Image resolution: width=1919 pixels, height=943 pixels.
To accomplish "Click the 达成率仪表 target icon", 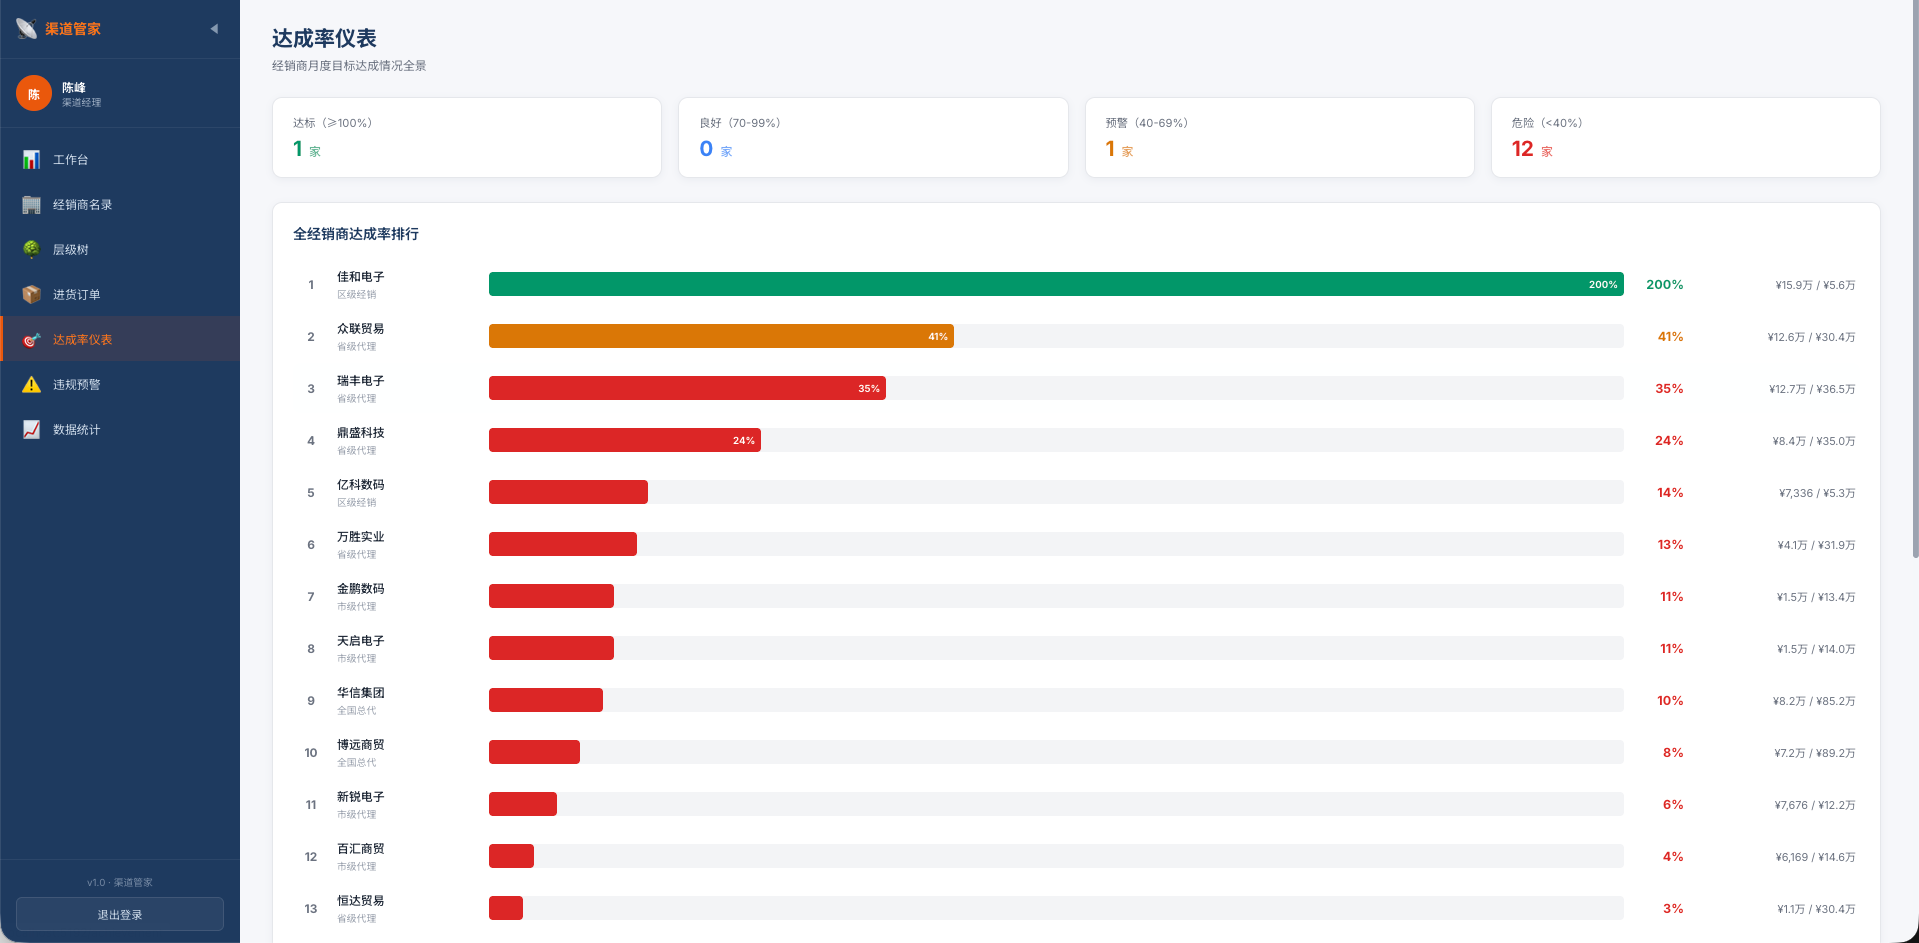I will tap(32, 340).
